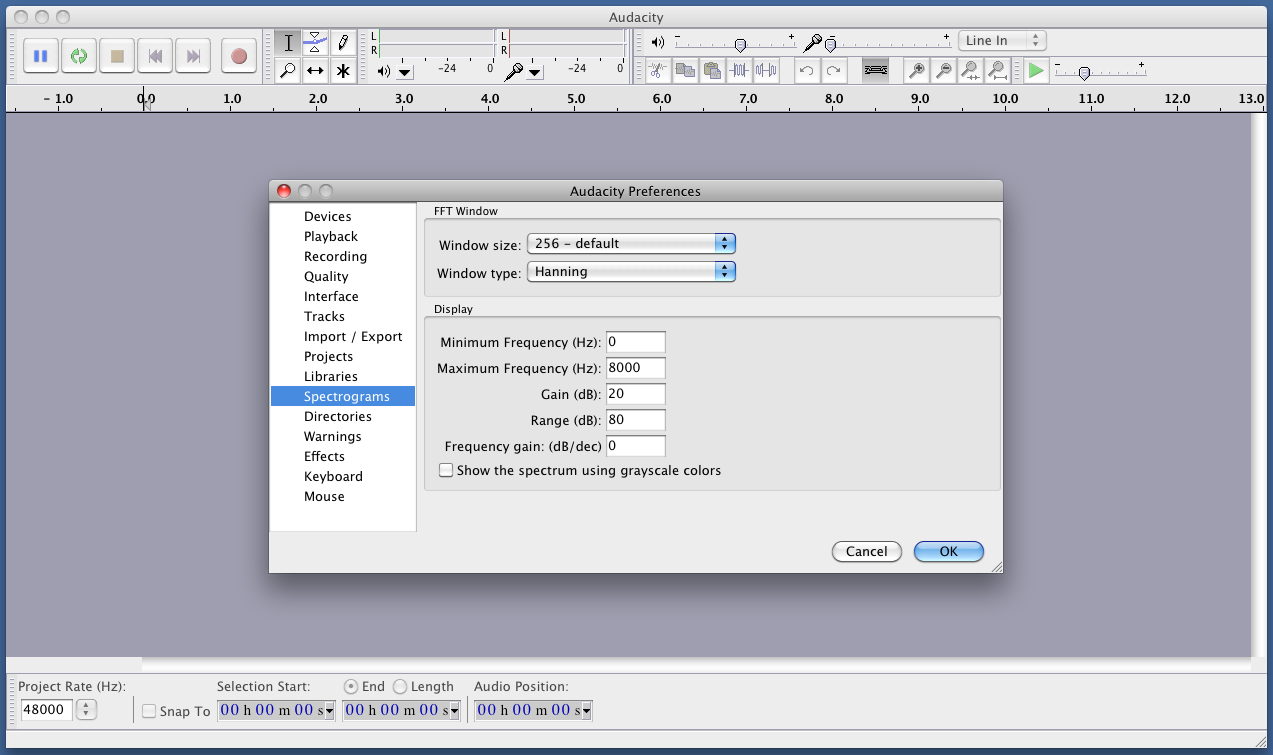The image size is (1273, 755).
Task: Pick the Time Shift tool
Action: pyautogui.click(x=315, y=71)
